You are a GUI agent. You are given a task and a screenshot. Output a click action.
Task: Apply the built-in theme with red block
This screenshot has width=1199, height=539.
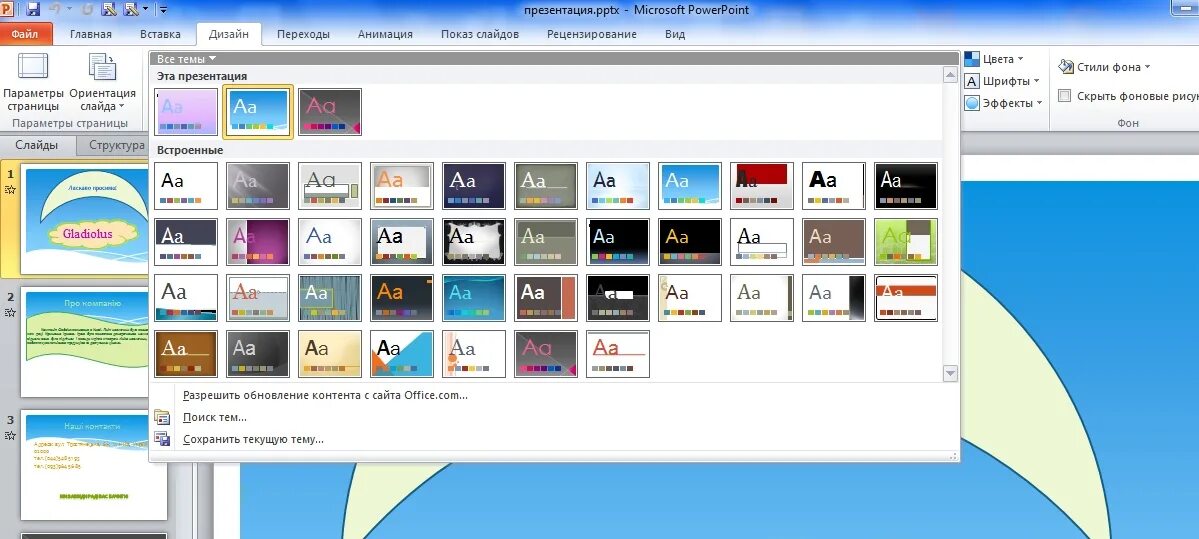762,185
